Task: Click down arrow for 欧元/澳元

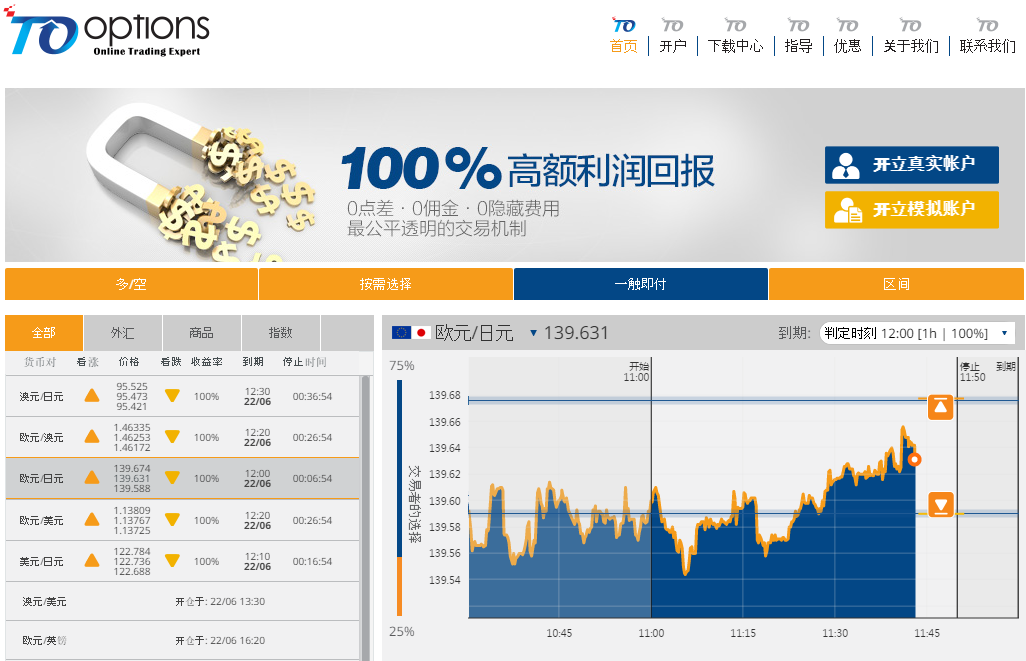Action: [172, 437]
